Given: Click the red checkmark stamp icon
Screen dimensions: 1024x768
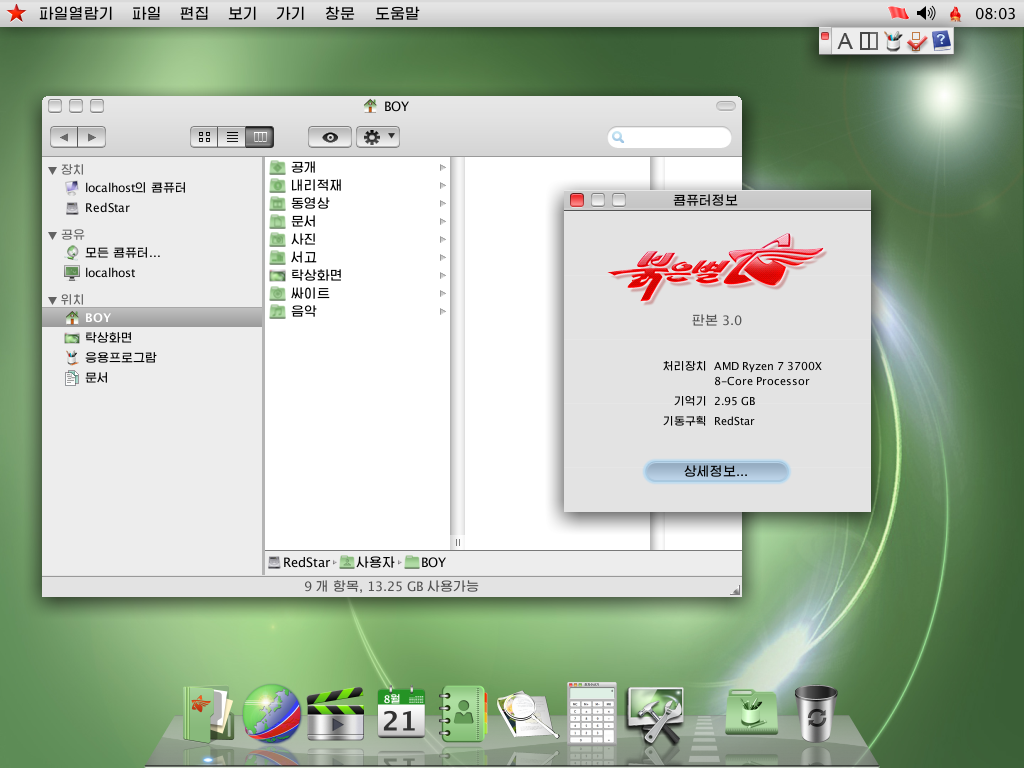Looking at the screenshot, I should click(x=917, y=41).
